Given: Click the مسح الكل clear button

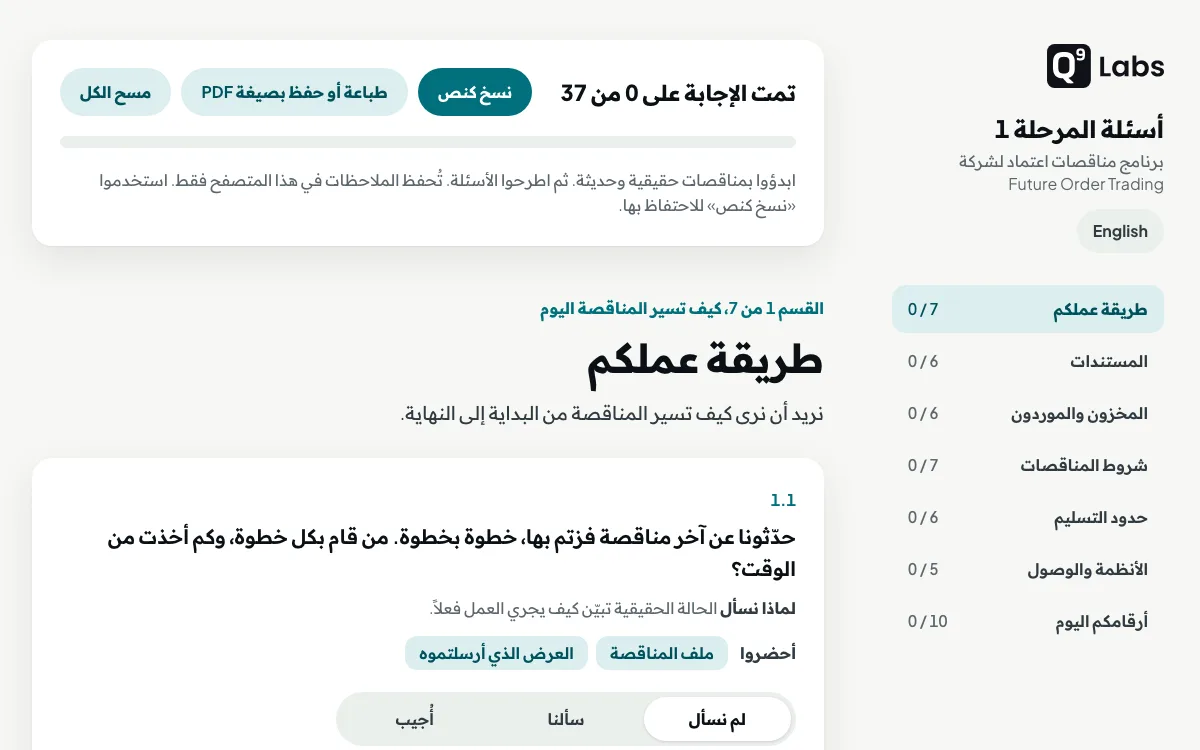Looking at the screenshot, I should [x=115, y=92].
